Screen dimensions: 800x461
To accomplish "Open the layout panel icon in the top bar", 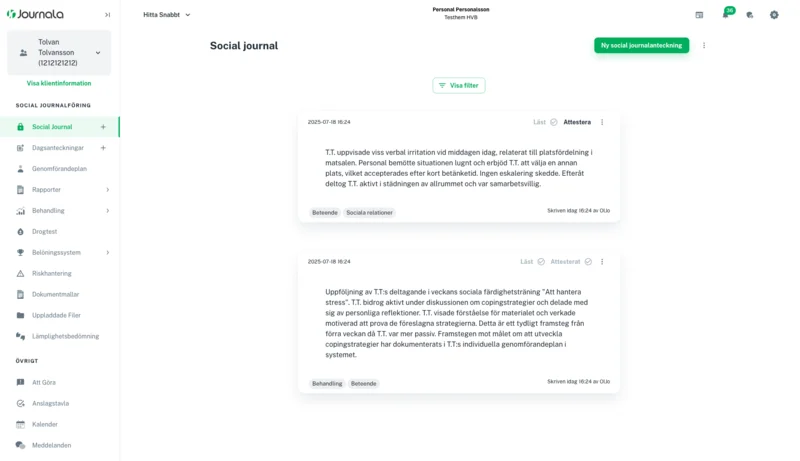I will (x=699, y=15).
